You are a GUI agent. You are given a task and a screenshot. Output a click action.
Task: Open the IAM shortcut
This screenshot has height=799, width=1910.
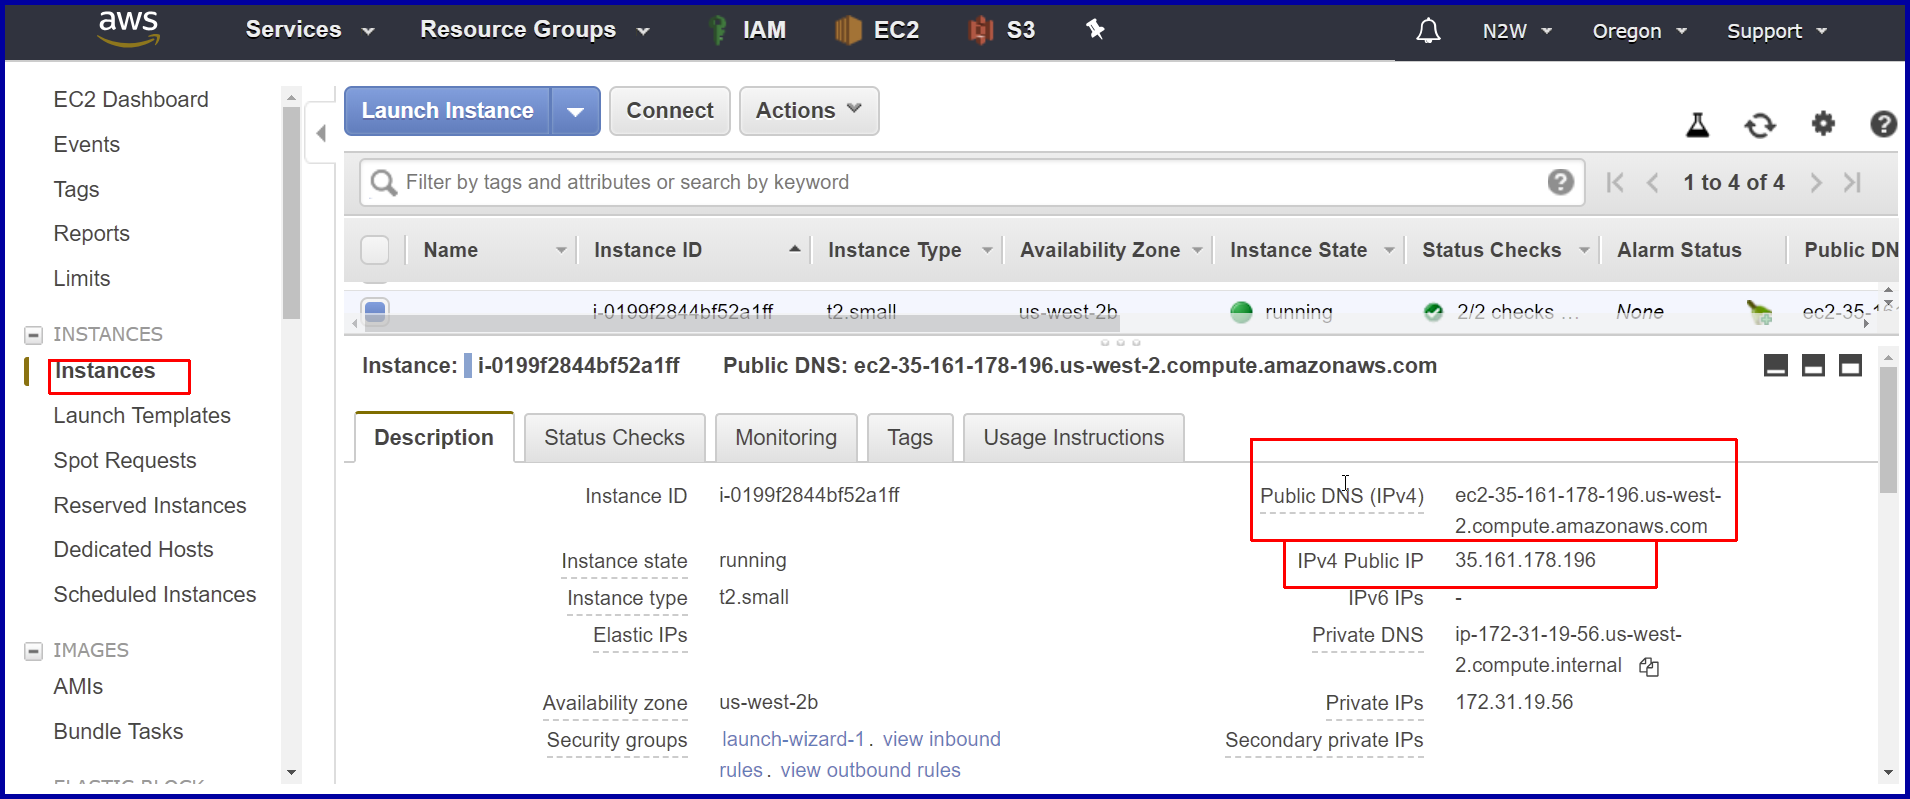[x=746, y=30]
